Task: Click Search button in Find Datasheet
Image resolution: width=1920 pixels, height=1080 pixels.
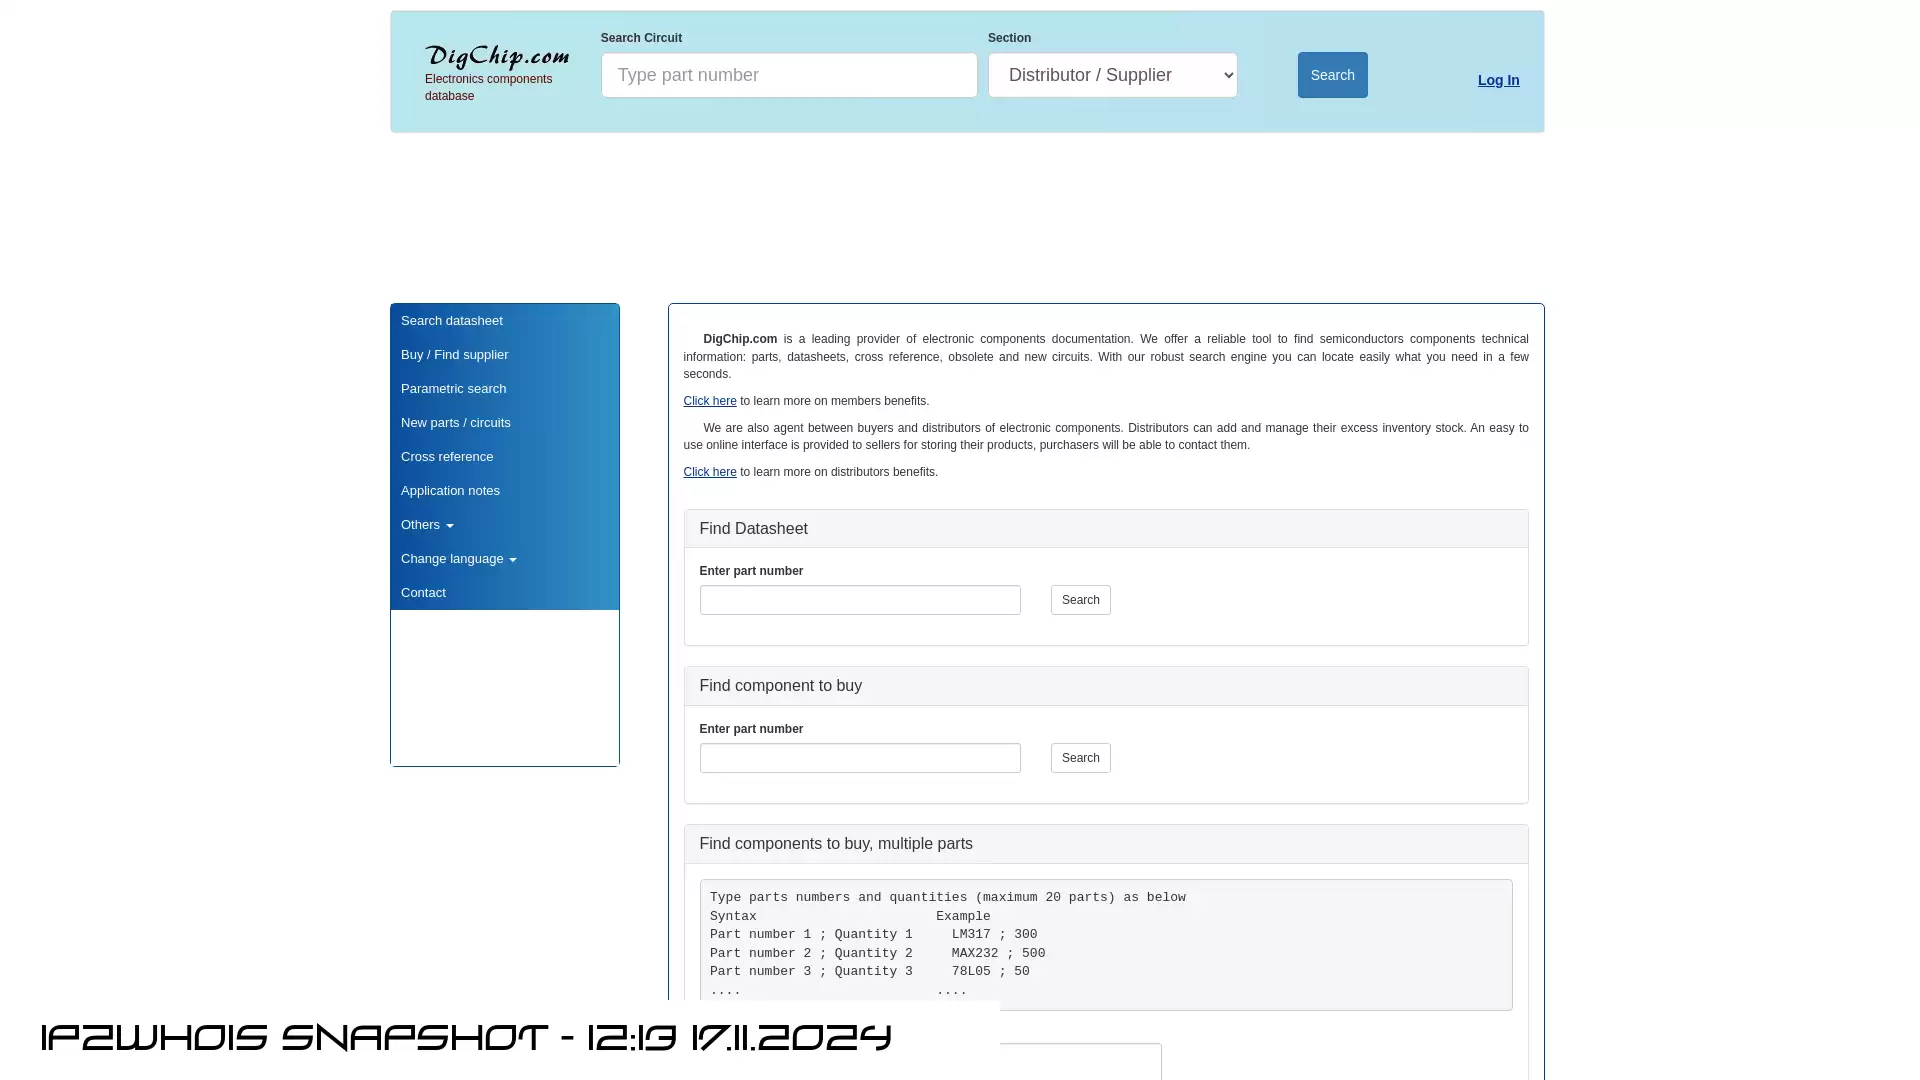Action: point(1080,600)
